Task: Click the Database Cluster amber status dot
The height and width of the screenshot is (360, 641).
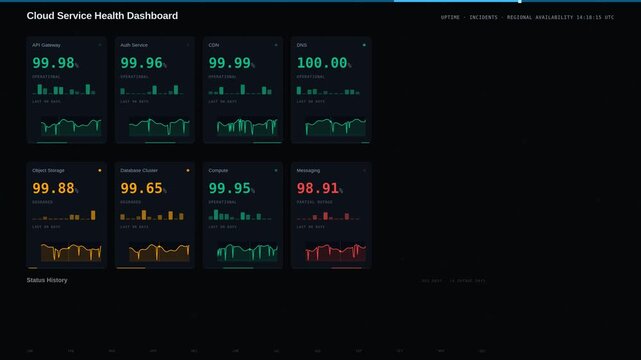Action: pos(188,170)
